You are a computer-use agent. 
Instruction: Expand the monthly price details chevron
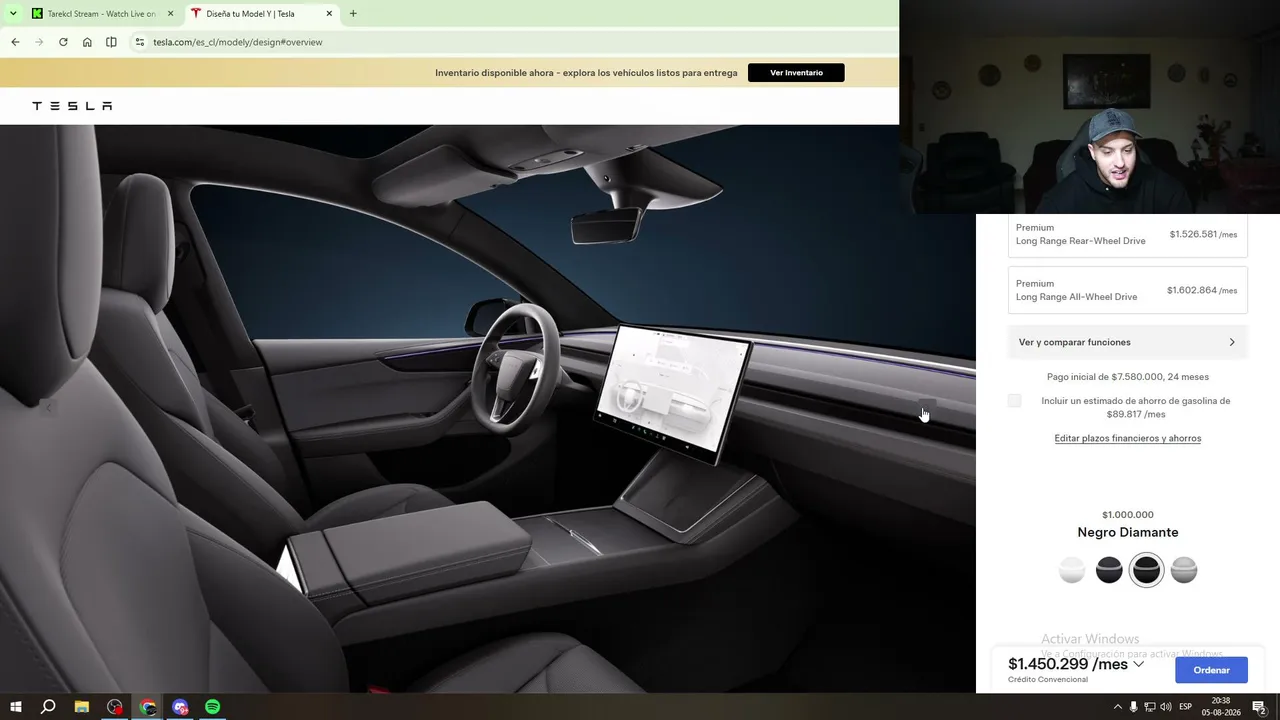point(1138,664)
